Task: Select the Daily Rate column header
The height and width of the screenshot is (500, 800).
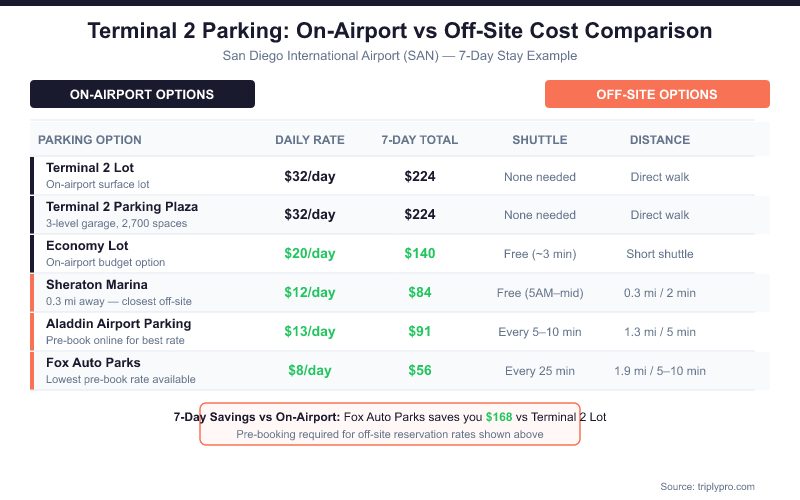Action: tap(309, 140)
